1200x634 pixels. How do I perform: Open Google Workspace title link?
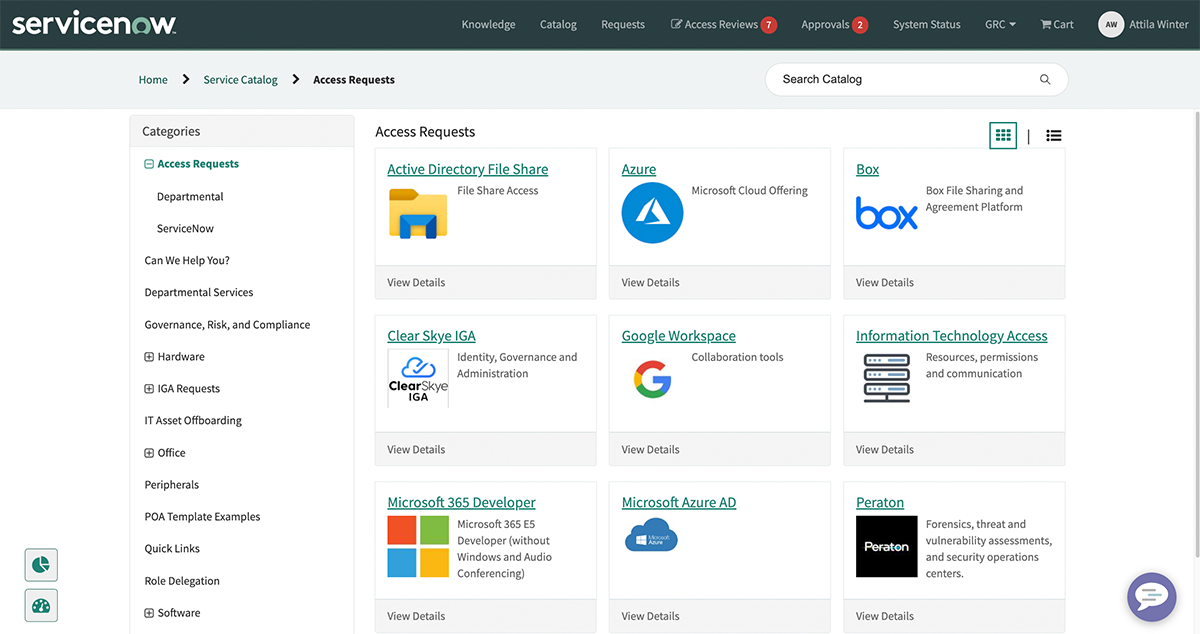click(678, 336)
